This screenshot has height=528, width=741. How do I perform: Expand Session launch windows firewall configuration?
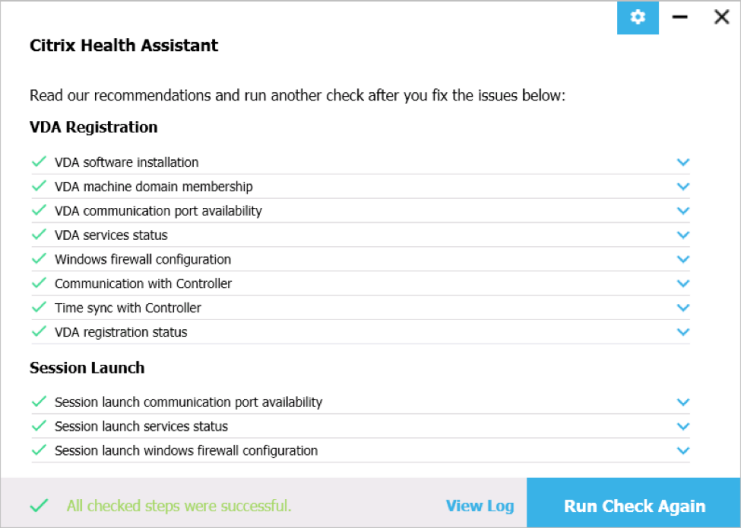coord(683,450)
